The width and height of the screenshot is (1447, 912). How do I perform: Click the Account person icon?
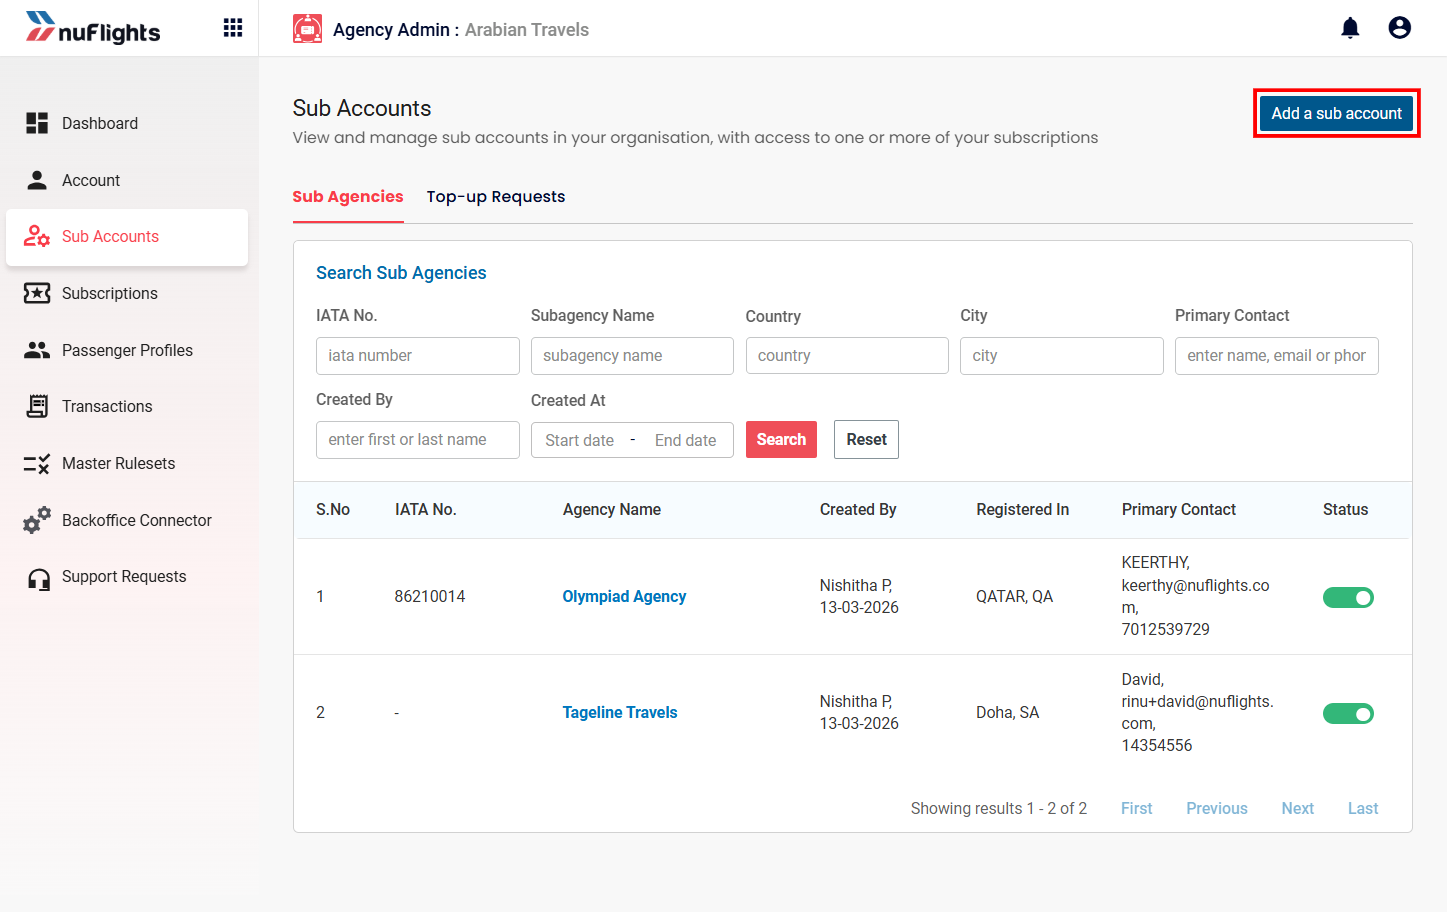[37, 180]
